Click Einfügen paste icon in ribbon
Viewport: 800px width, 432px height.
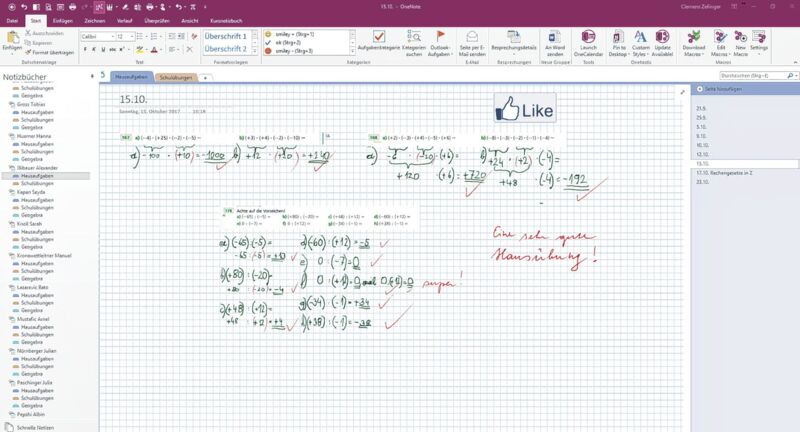coord(11,40)
